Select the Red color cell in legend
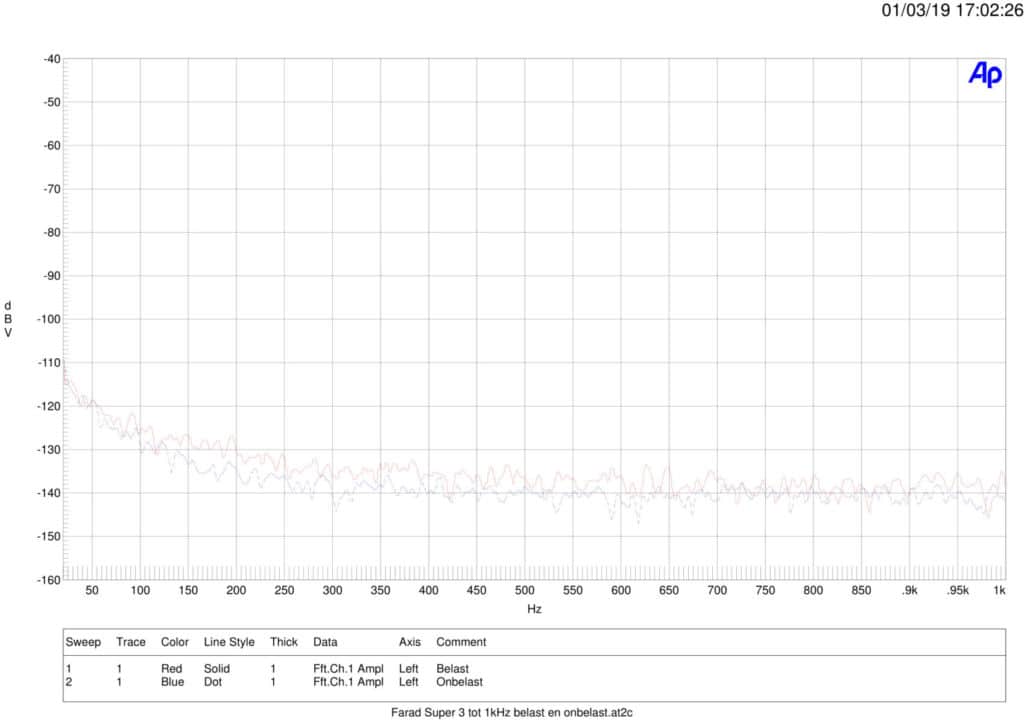Screen dimensions: 1024x724 (171, 669)
